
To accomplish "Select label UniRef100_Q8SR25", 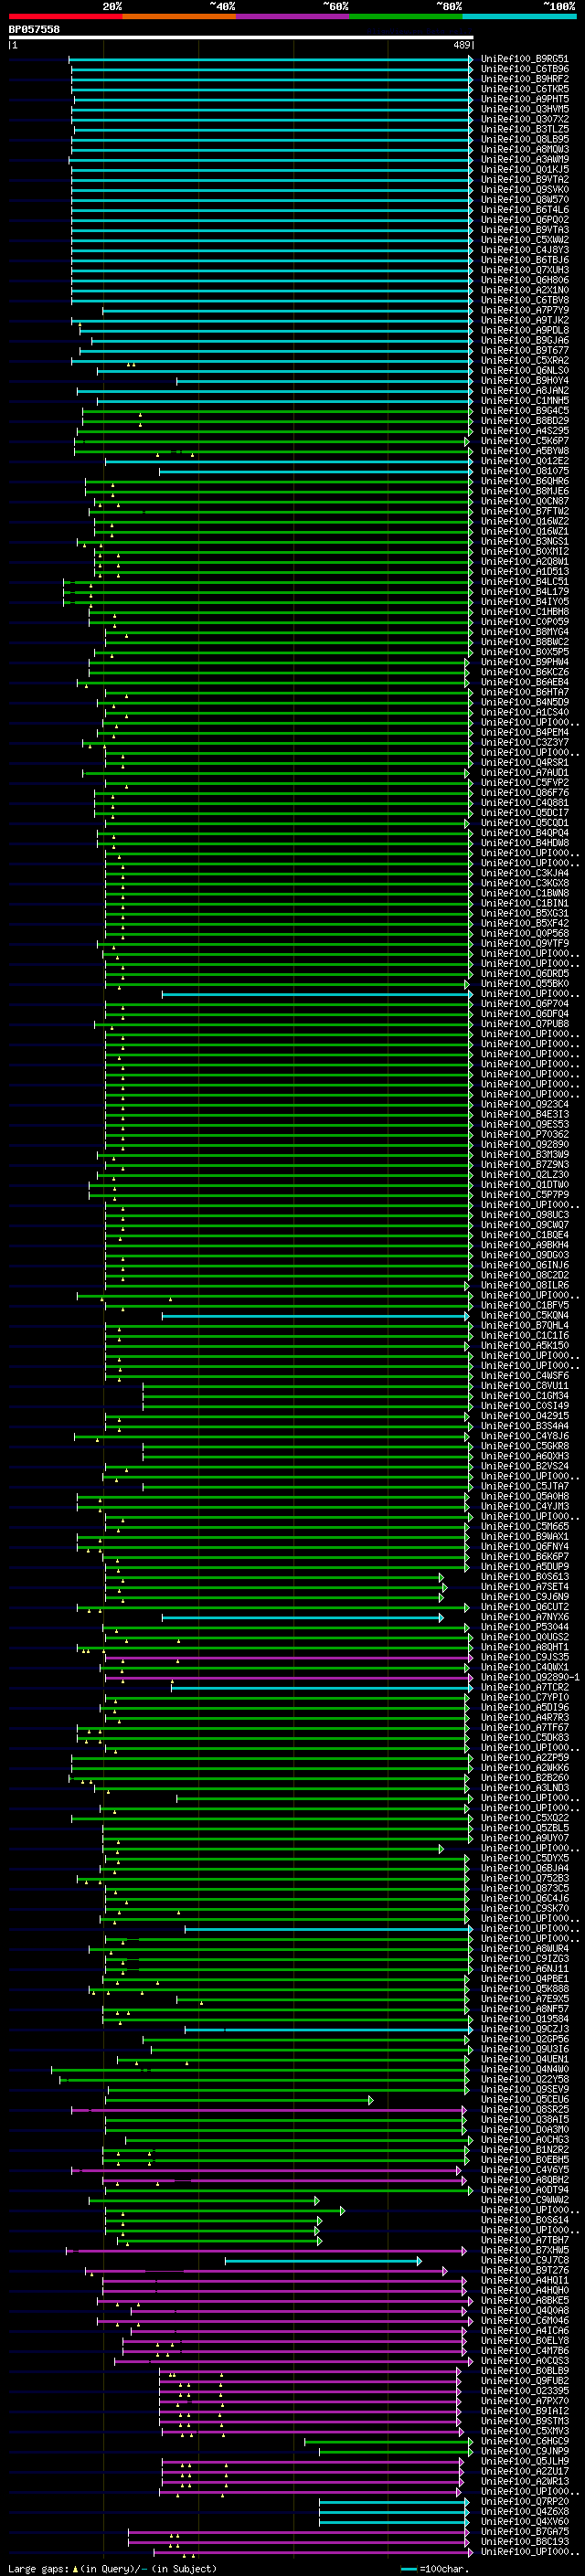I will point(525,2110).
